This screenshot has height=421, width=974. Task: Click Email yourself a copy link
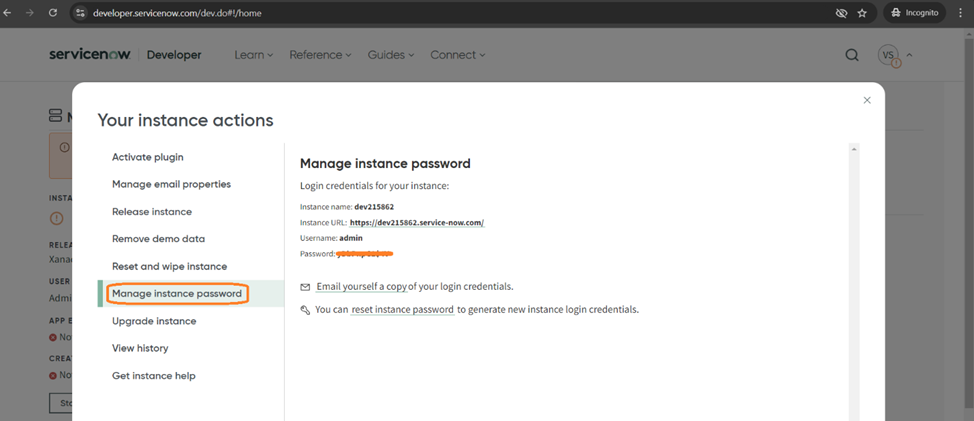[x=361, y=286]
